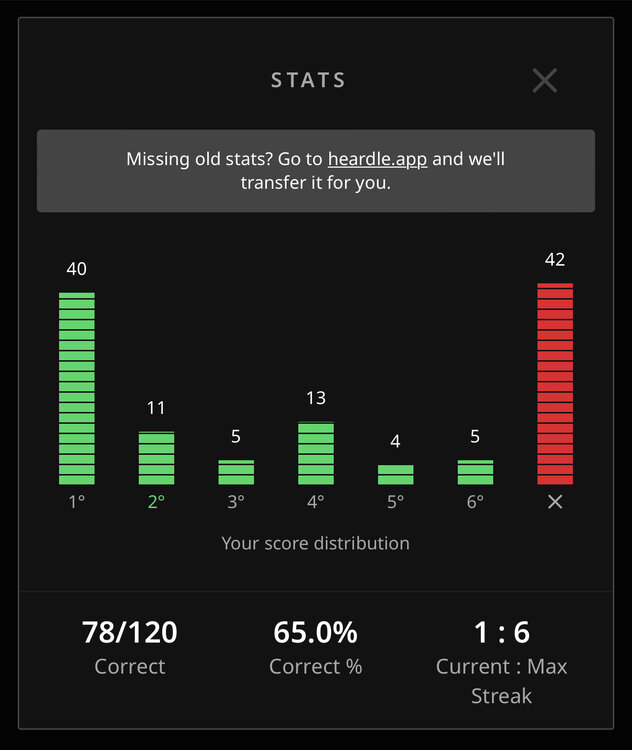The width and height of the screenshot is (632, 750).
Task: Click the Current : Max Streak label
Action: click(501, 681)
